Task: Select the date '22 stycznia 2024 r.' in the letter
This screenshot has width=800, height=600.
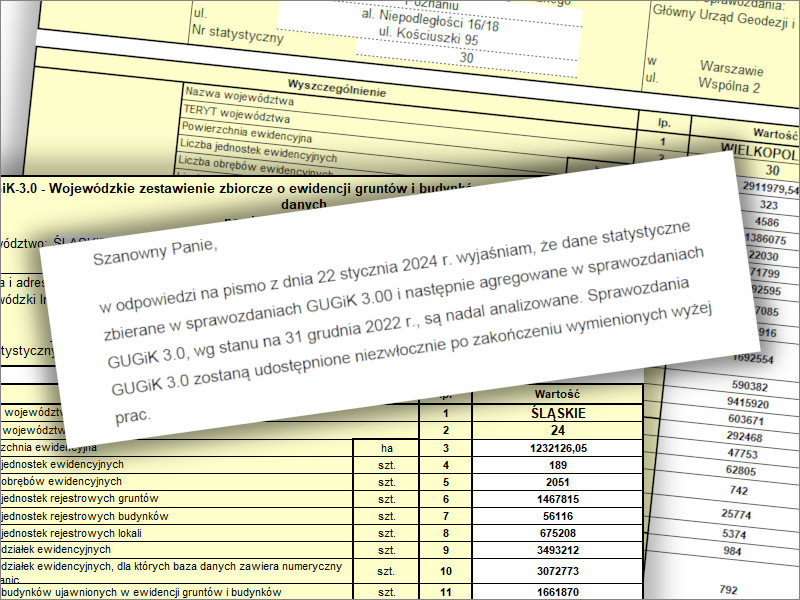Action: tap(383, 270)
